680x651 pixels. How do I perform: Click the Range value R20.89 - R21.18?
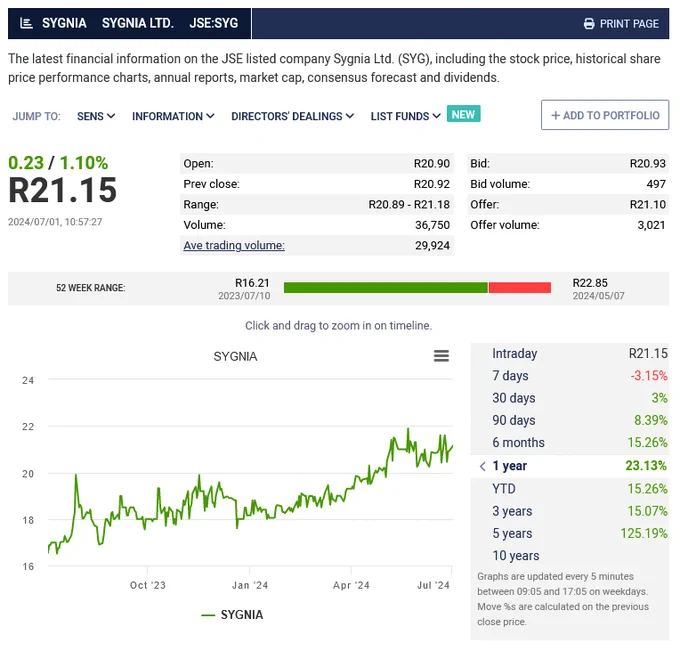click(409, 204)
